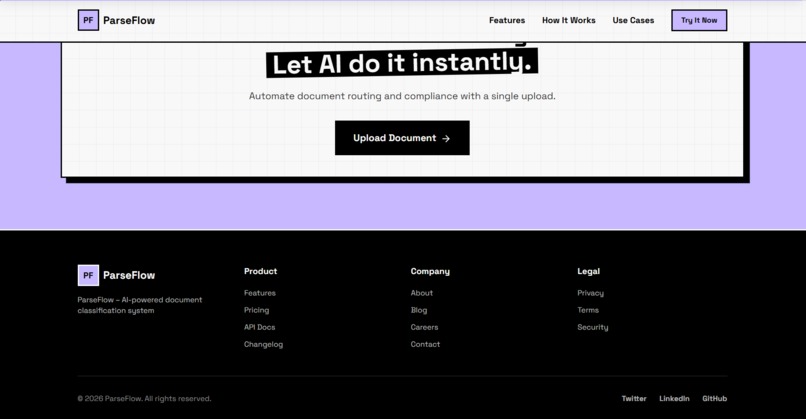Open the Privacy policy link
The height and width of the screenshot is (419, 806).
click(591, 293)
